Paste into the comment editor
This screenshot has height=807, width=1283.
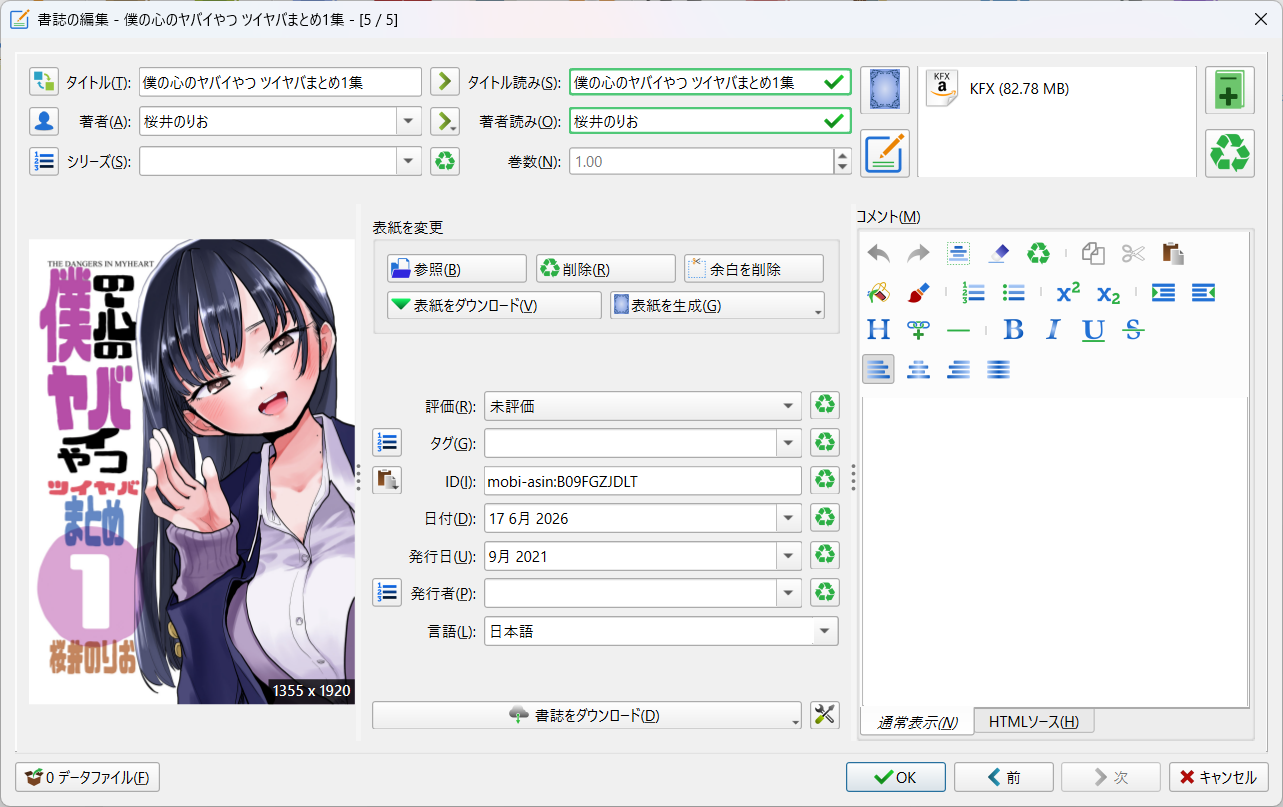[x=1172, y=254]
